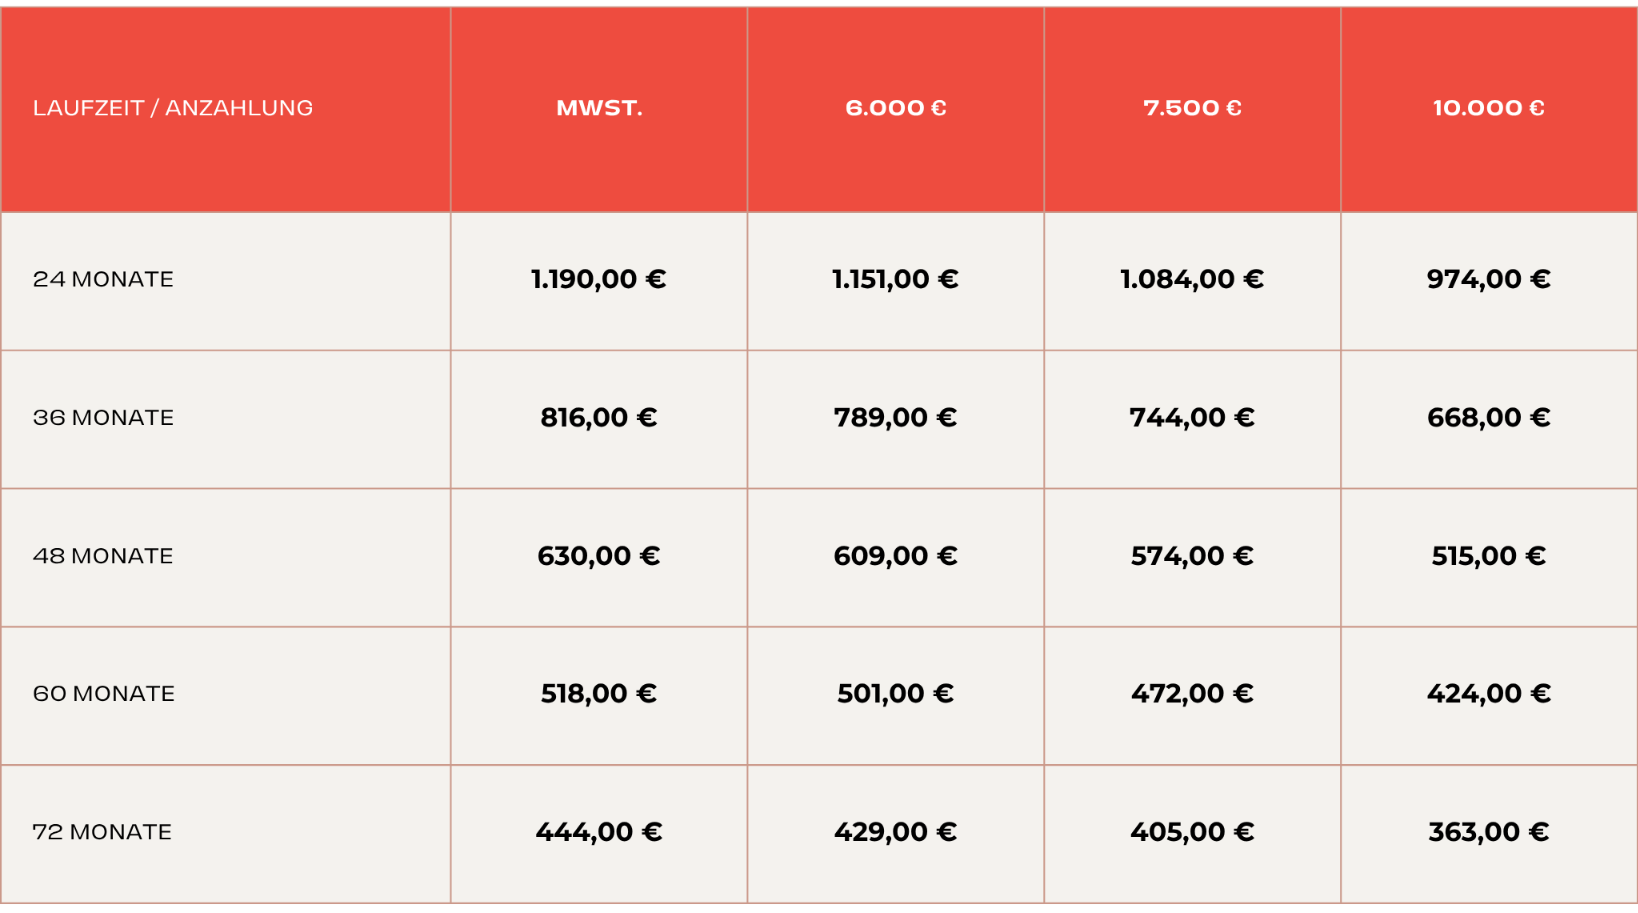
Task: Select the 501,00 € cell
Action: pos(896,695)
